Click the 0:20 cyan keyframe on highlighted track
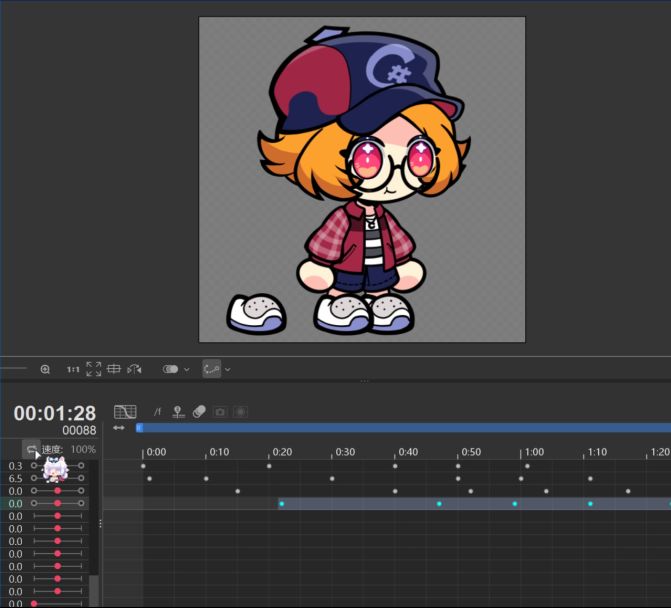671x608 pixels. [x=282, y=504]
